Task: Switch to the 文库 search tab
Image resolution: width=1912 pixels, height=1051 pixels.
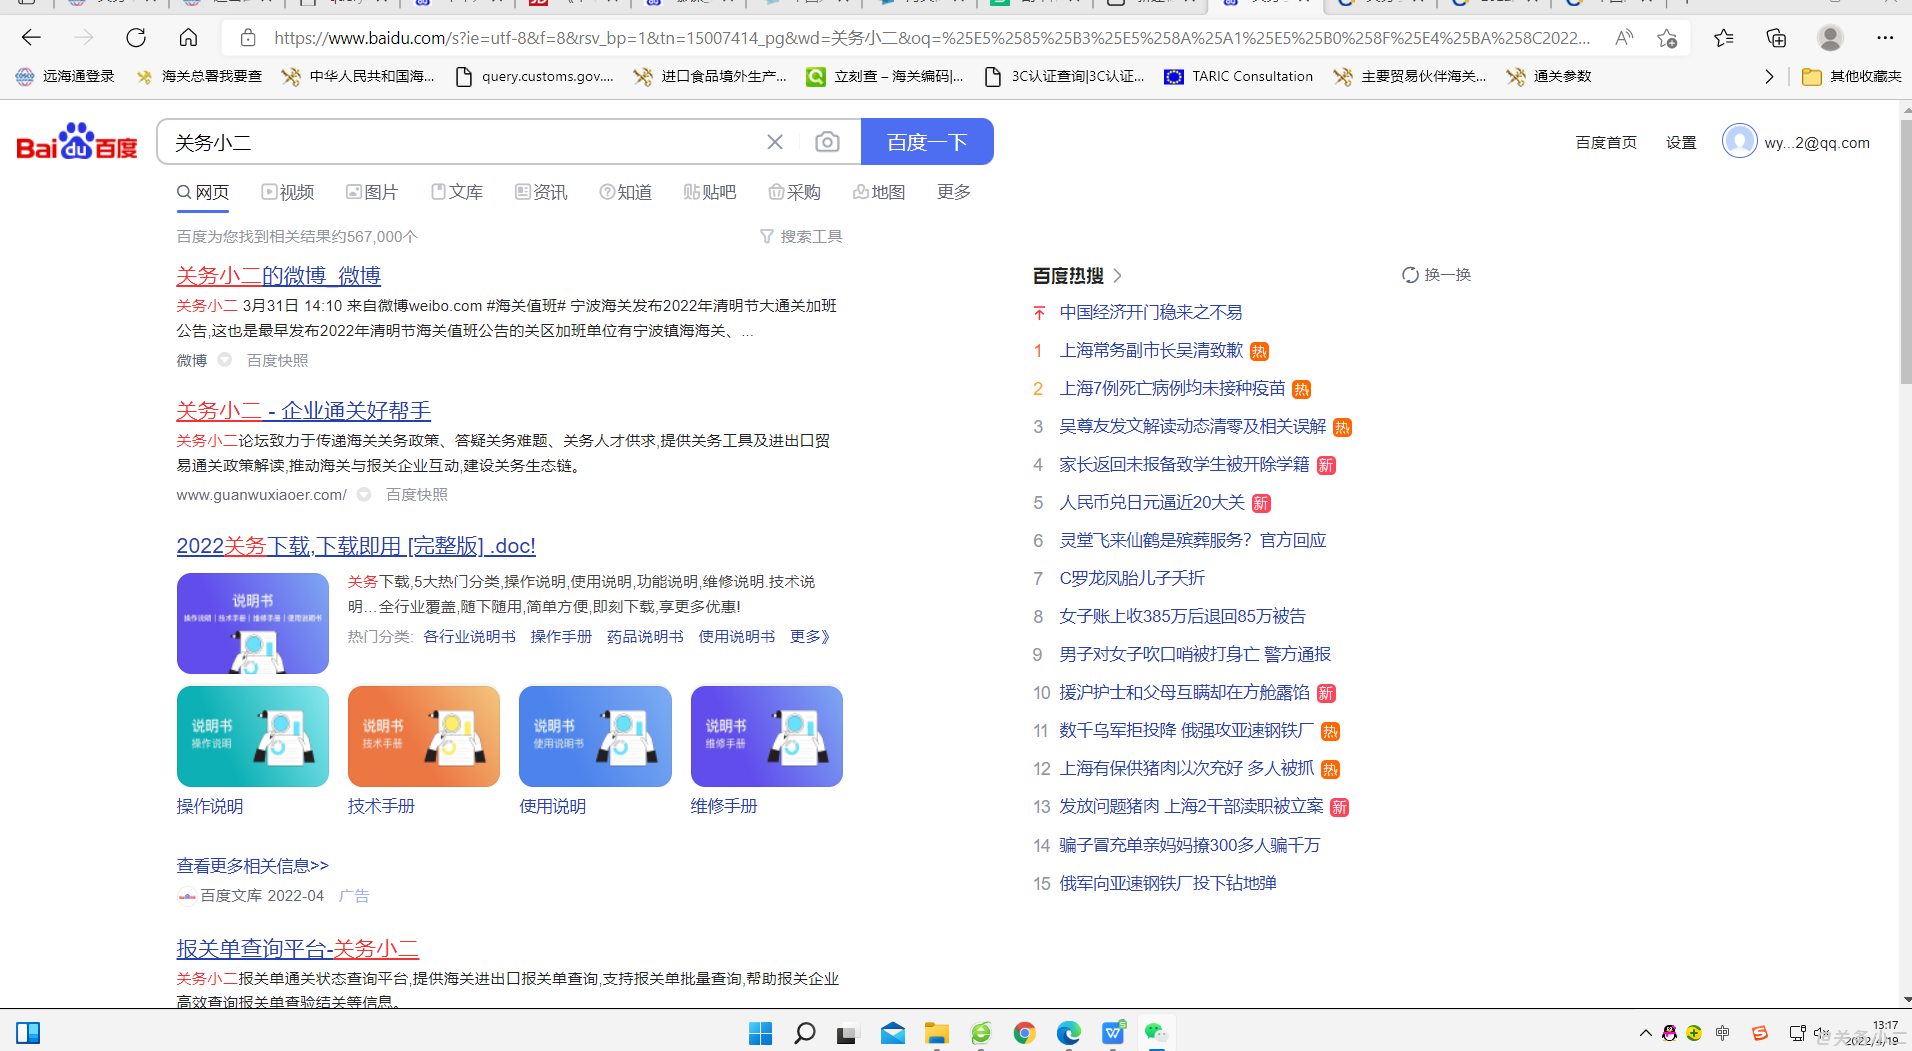Action: pyautogui.click(x=457, y=192)
